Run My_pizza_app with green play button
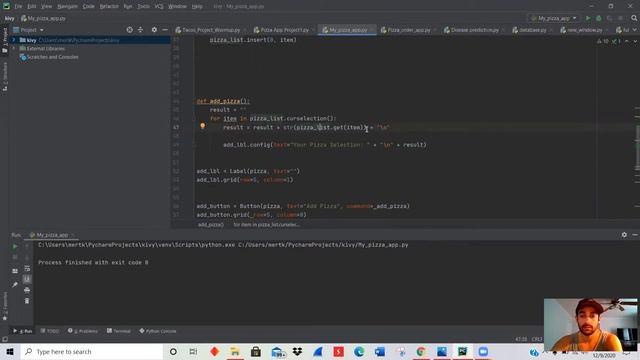Screen dimensions: 640x360 588,18
